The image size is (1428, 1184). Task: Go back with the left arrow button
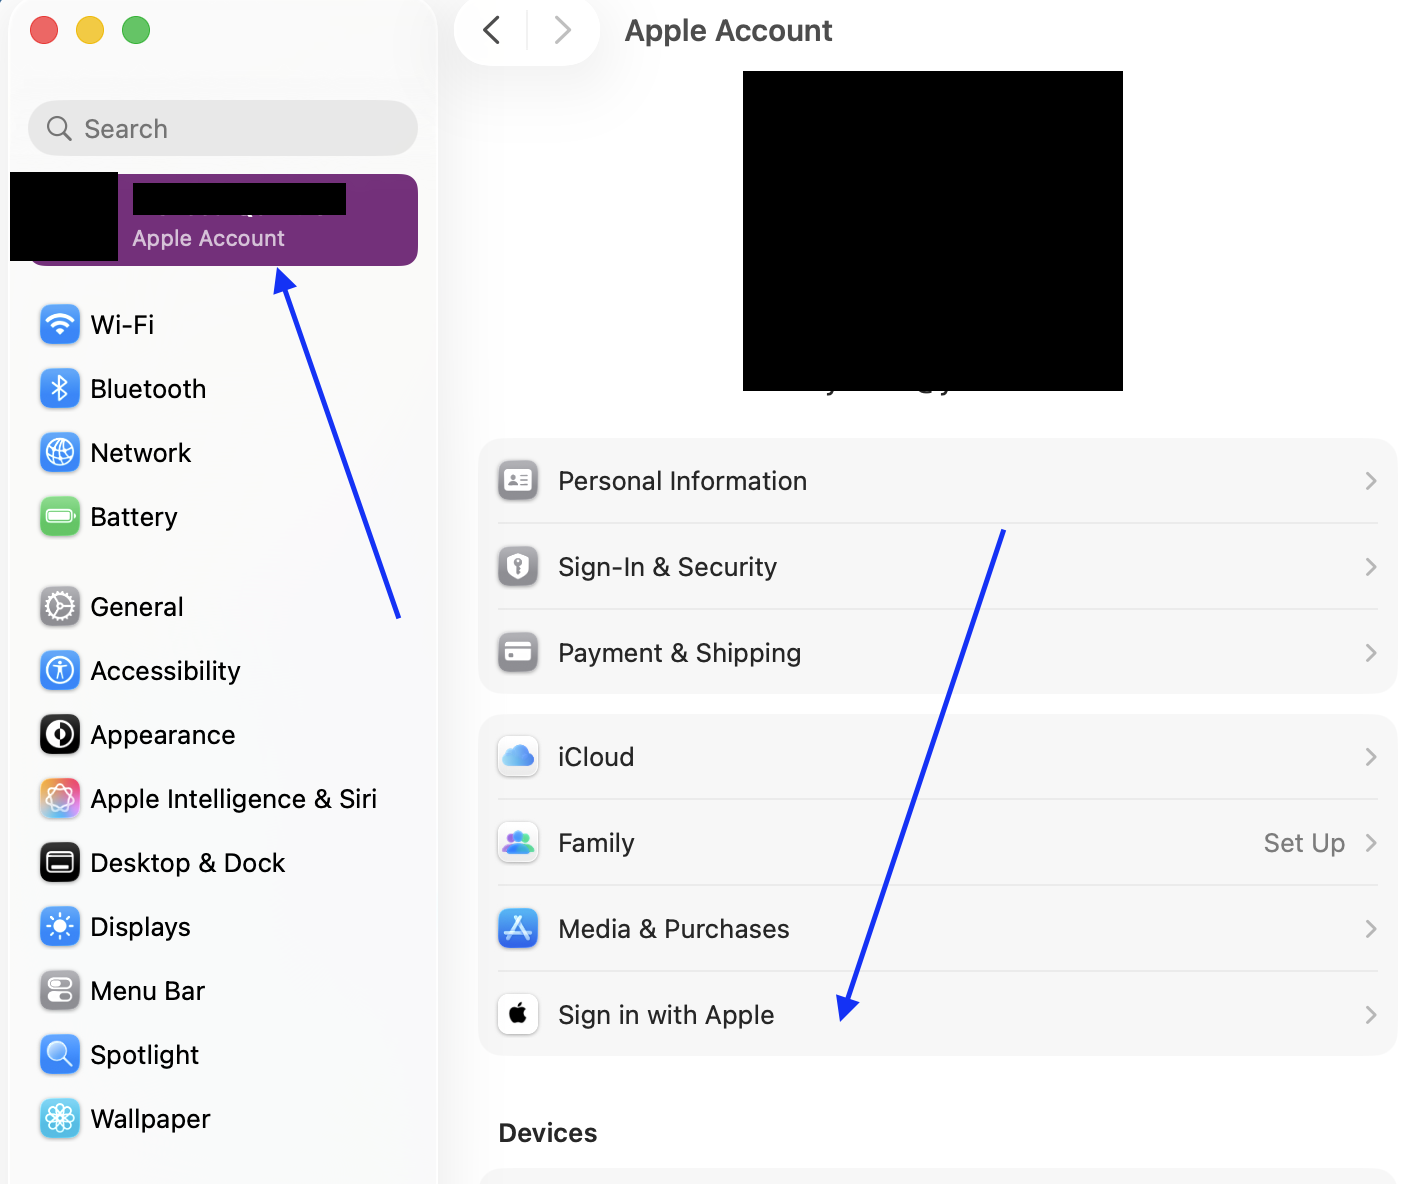(x=491, y=30)
